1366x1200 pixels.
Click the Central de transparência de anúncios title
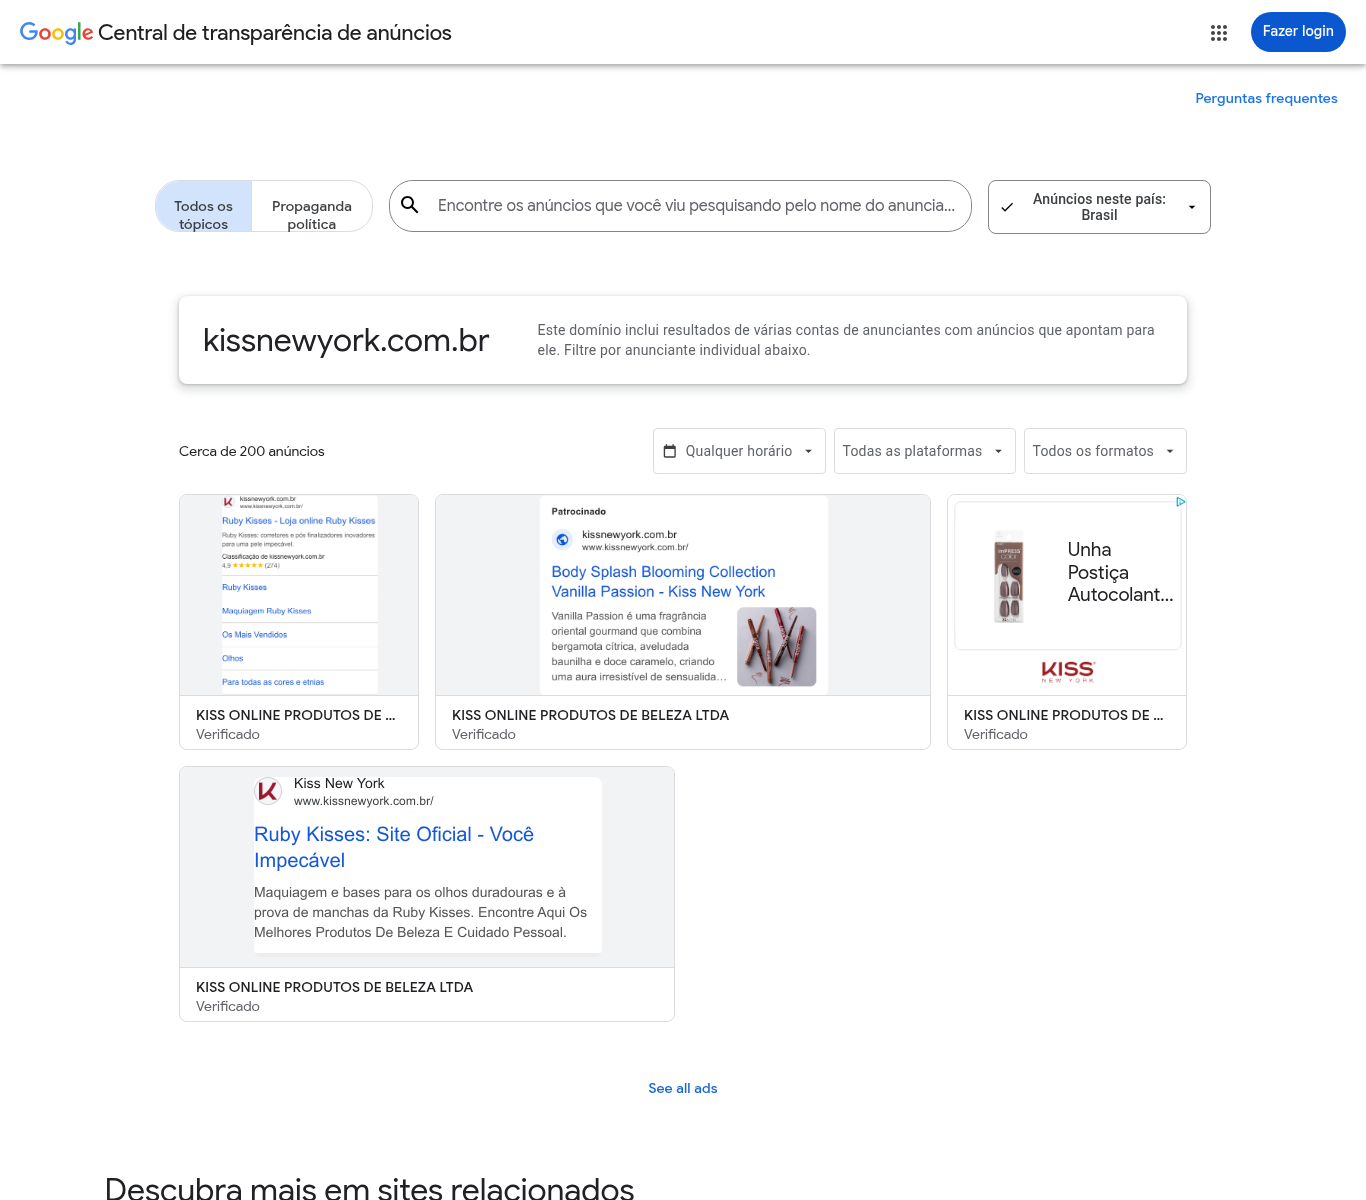(275, 33)
